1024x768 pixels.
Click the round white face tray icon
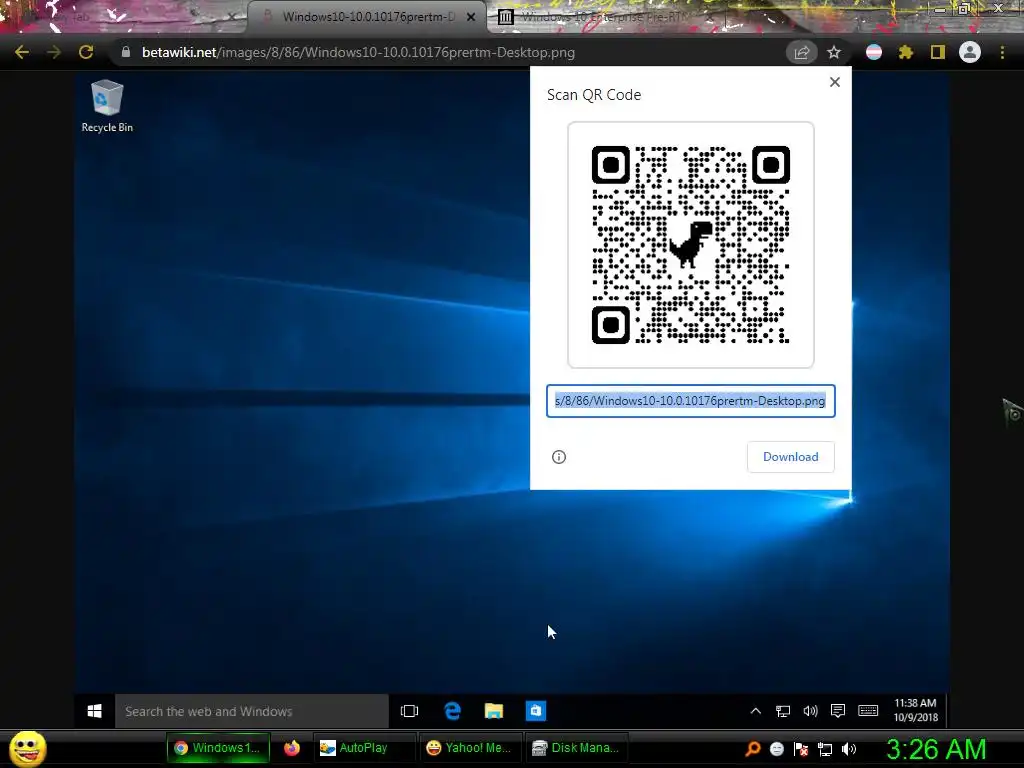click(776, 749)
